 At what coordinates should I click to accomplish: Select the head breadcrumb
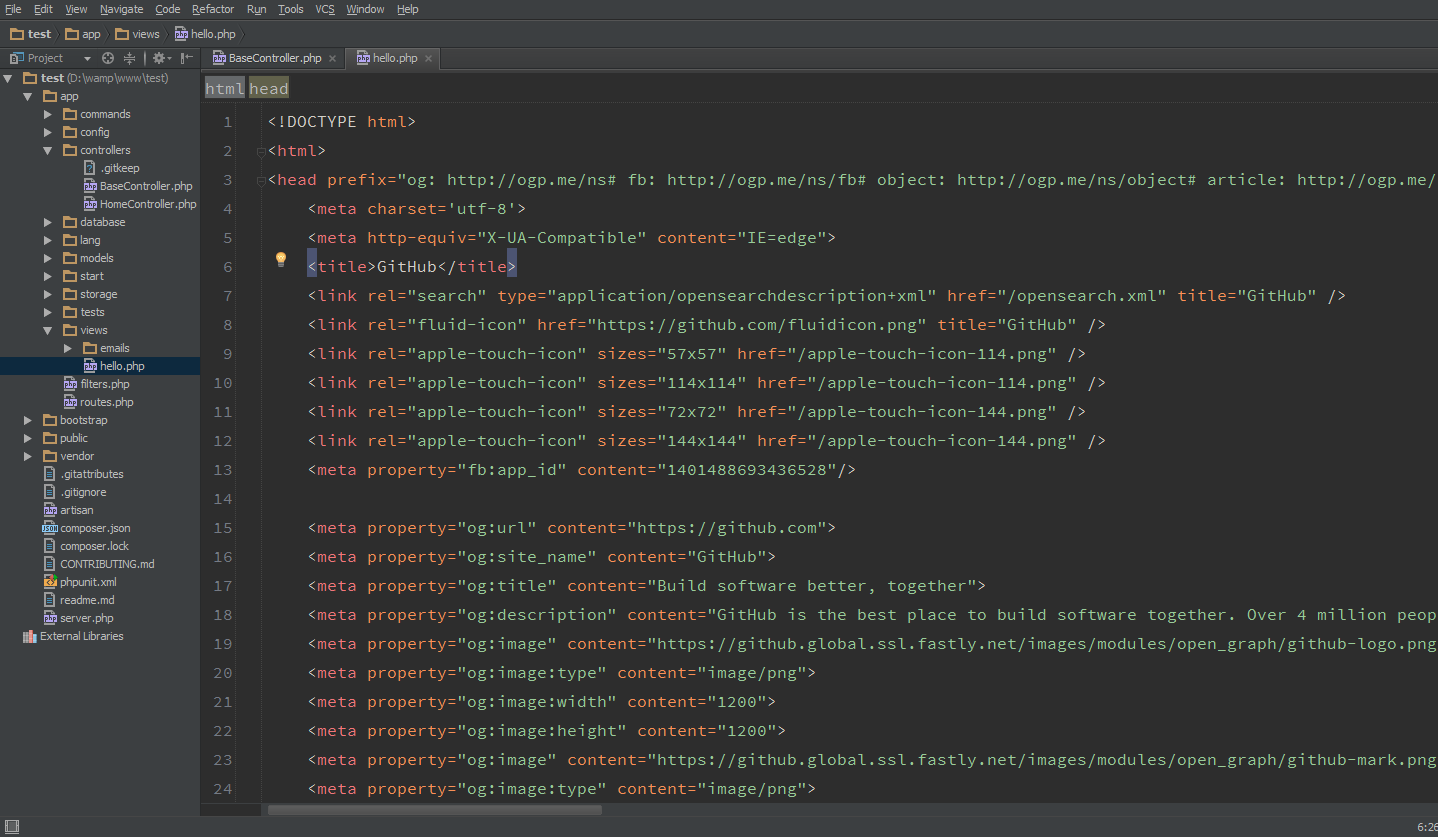pos(269,89)
